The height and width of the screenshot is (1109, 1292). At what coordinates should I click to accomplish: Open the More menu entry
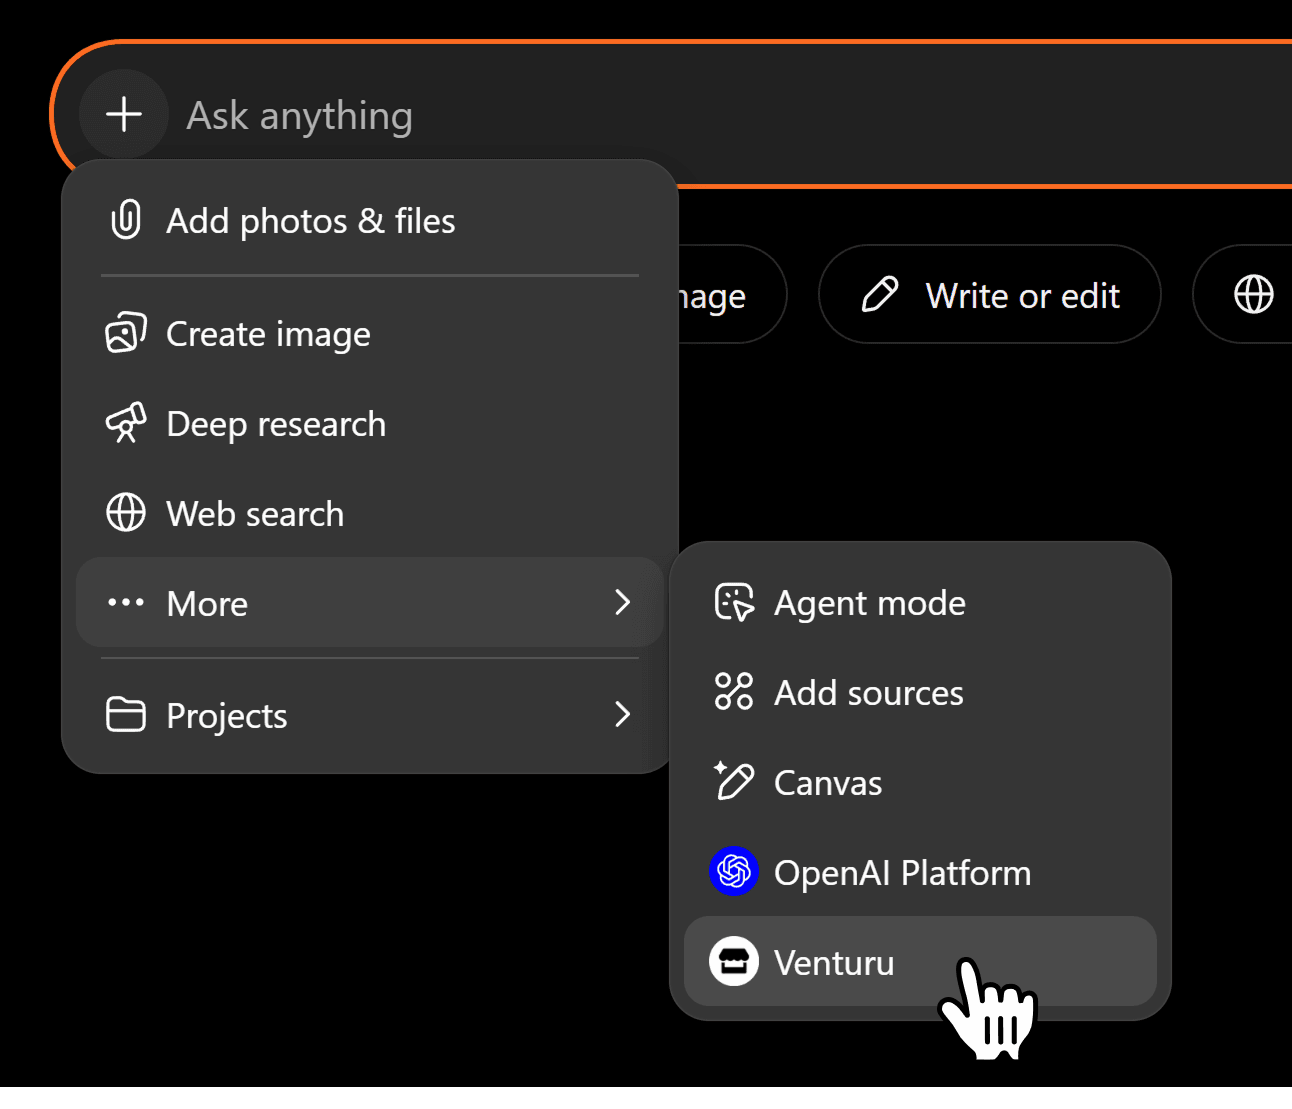pos(370,602)
